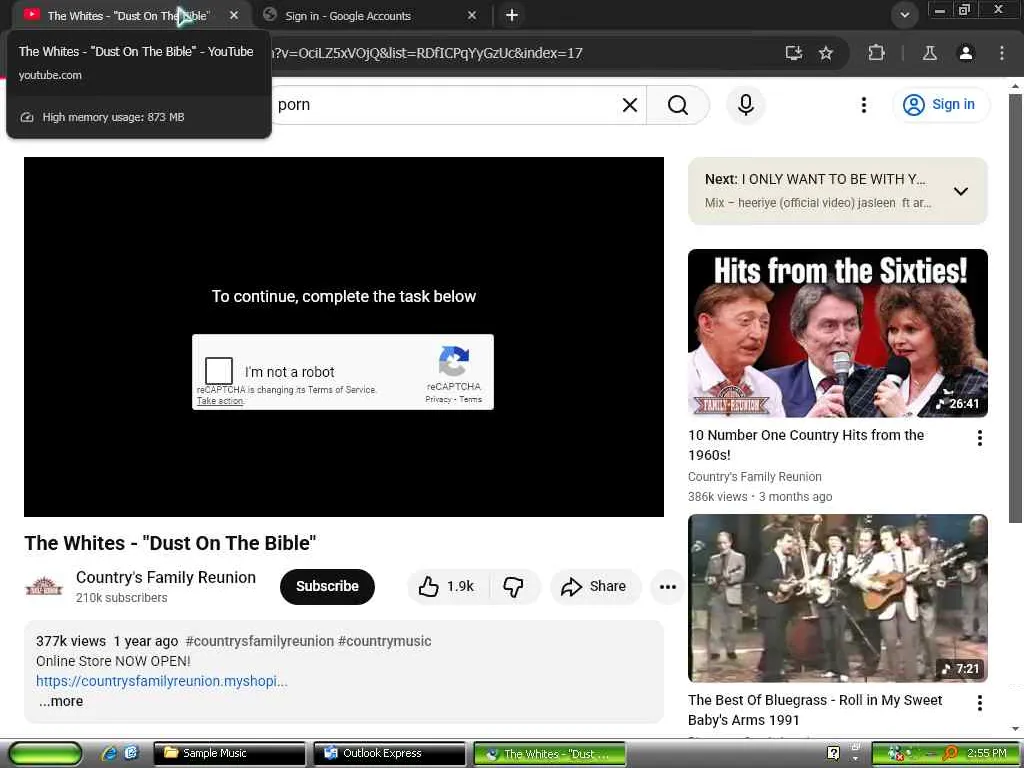
Task: Open Country's Family Reunion channel avatar
Action: (44, 586)
